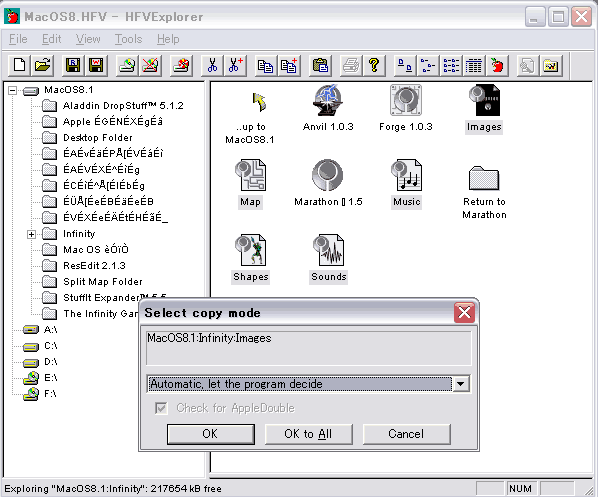Click the drive with red apple toolbar icon
This screenshot has height=497, width=598.
point(181,65)
